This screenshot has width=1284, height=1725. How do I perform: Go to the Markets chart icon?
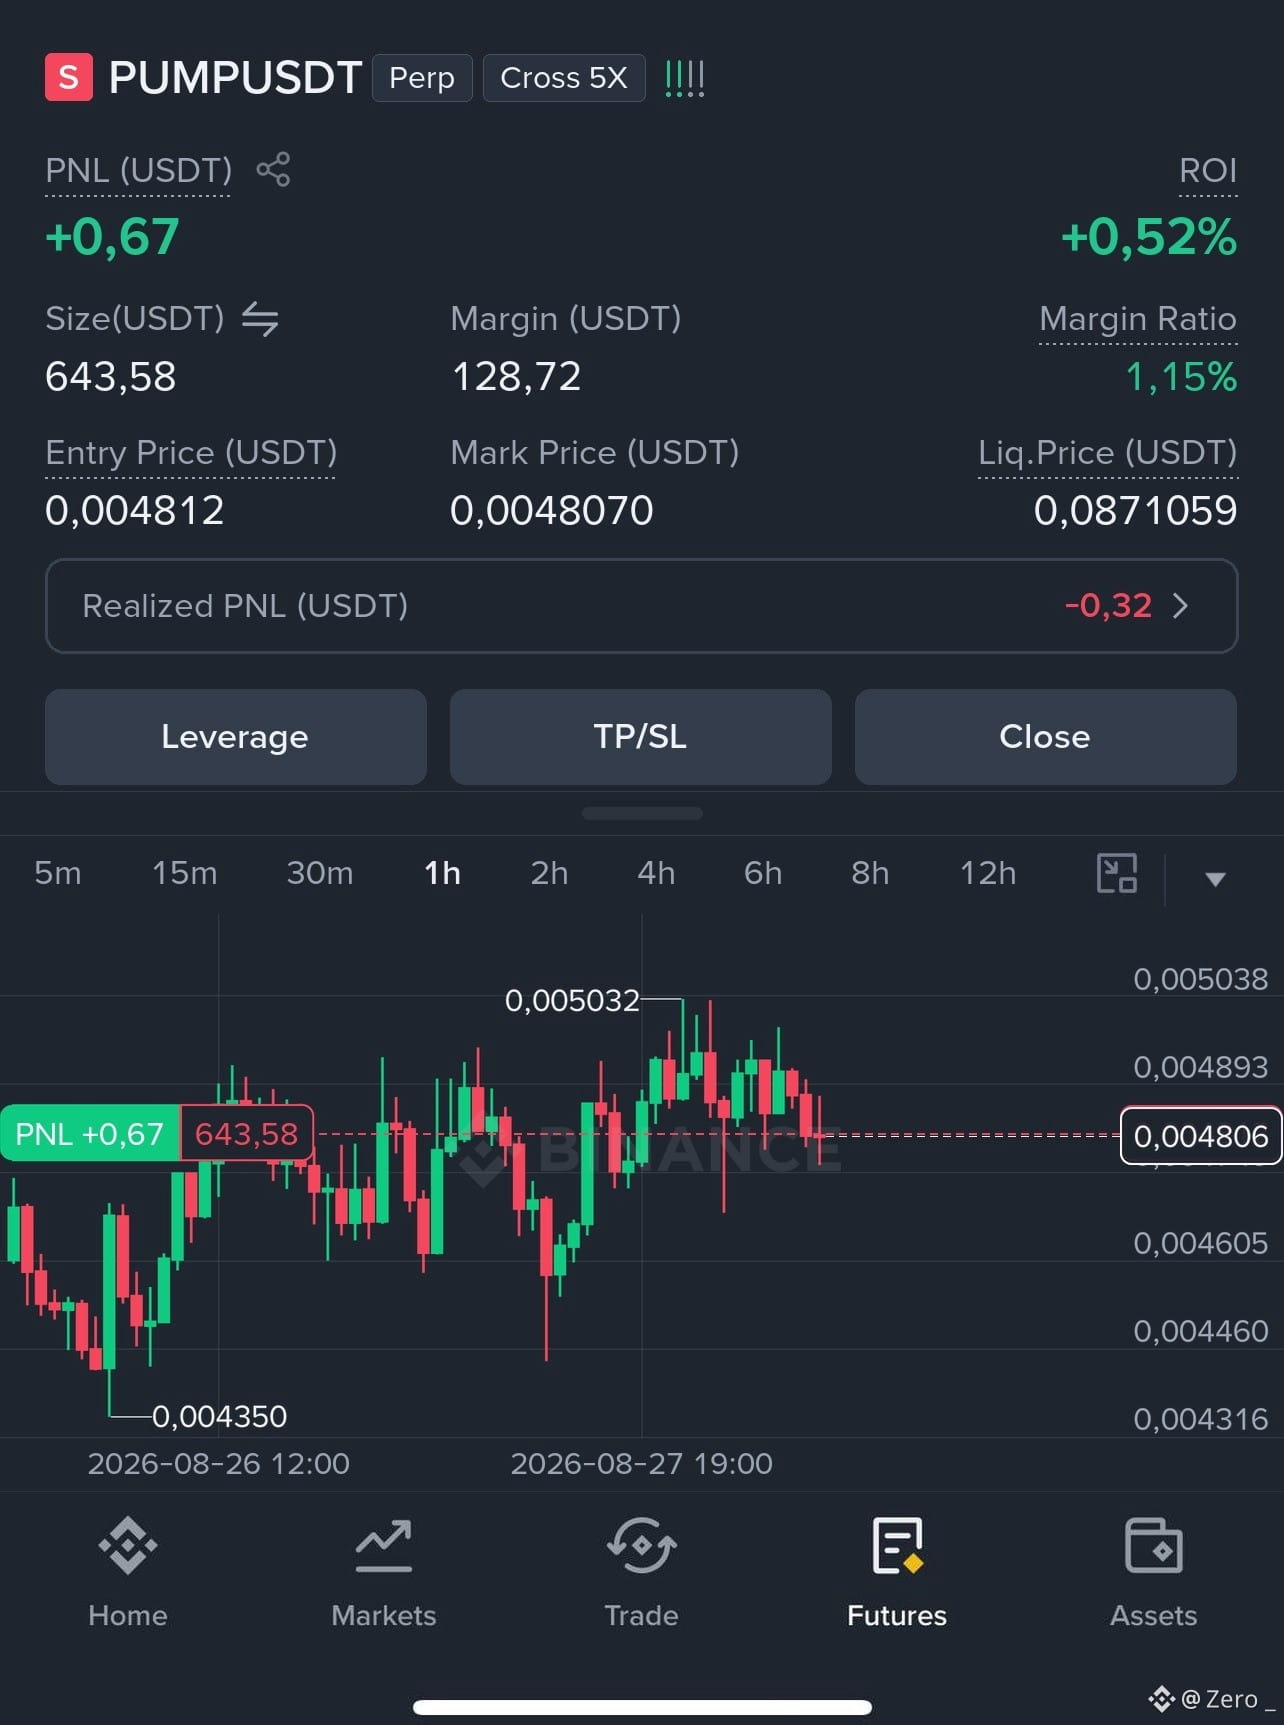[x=384, y=1546]
